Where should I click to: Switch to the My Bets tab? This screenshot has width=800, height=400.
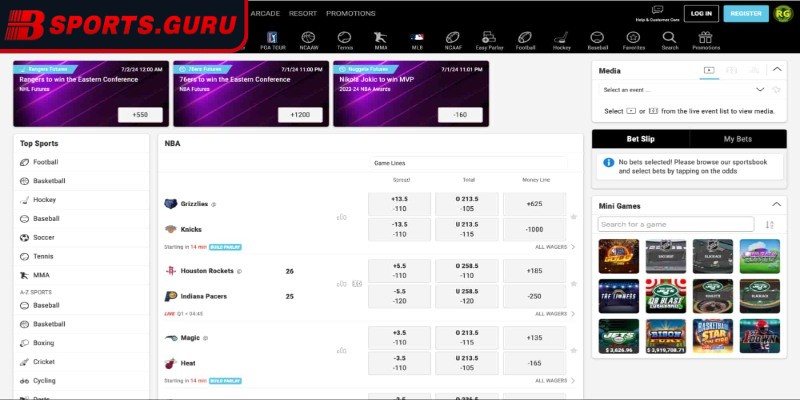click(x=738, y=139)
